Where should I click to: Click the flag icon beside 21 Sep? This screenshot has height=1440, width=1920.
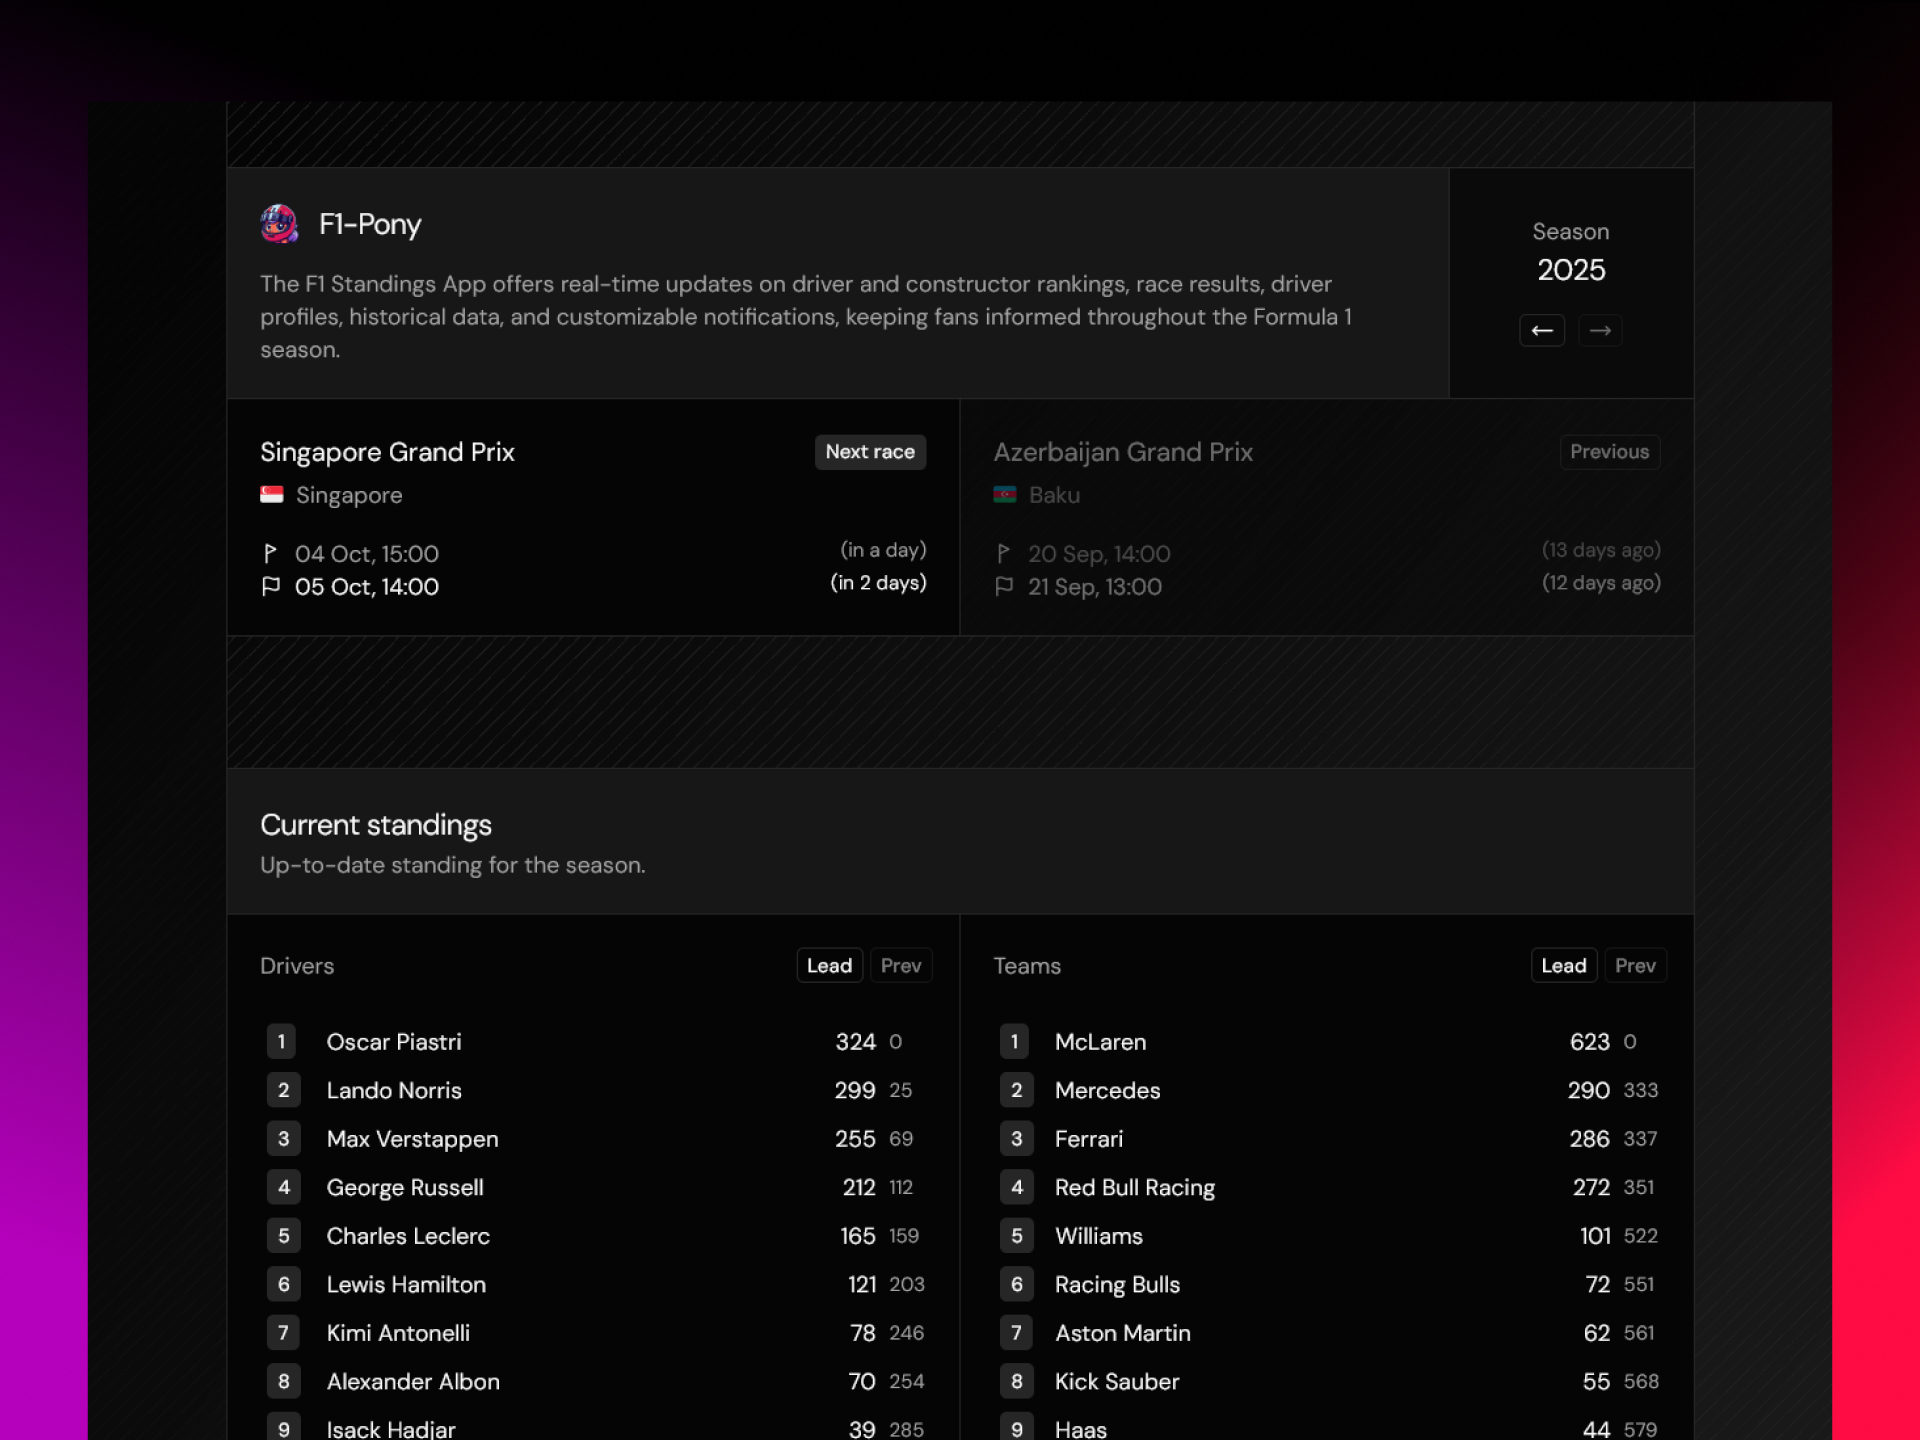[1004, 587]
